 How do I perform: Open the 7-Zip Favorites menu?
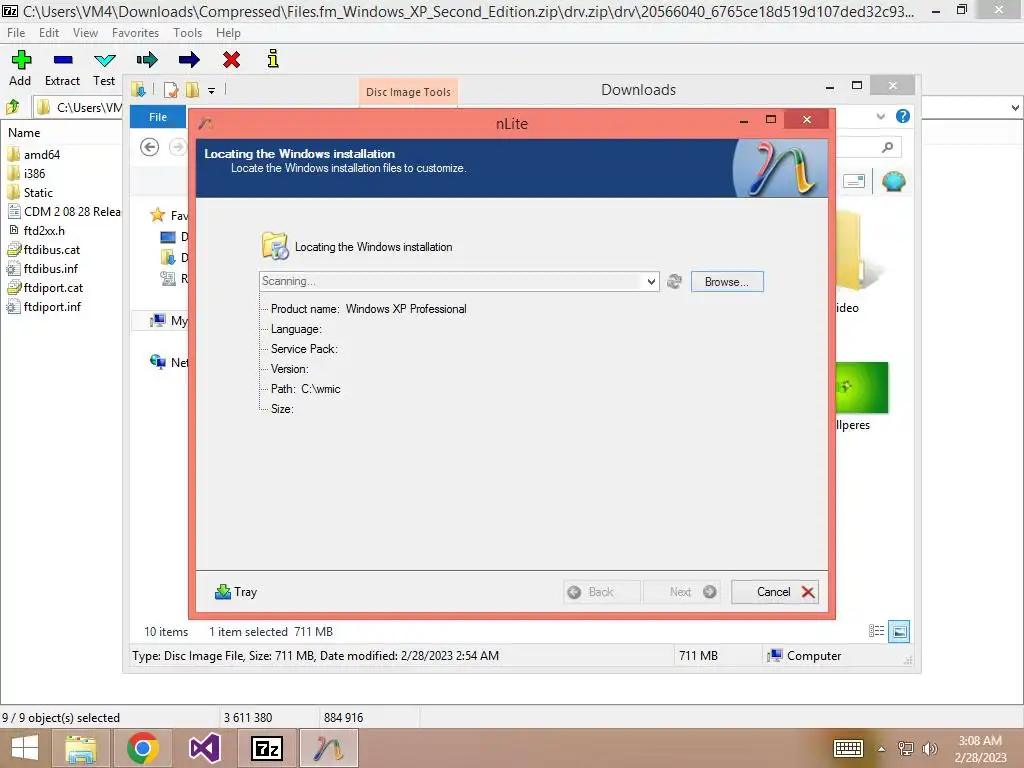pos(135,33)
